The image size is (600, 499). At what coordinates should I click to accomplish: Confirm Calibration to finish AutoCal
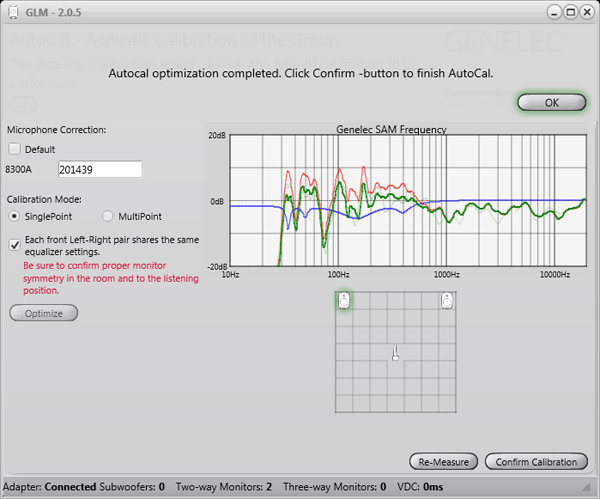[x=536, y=462]
